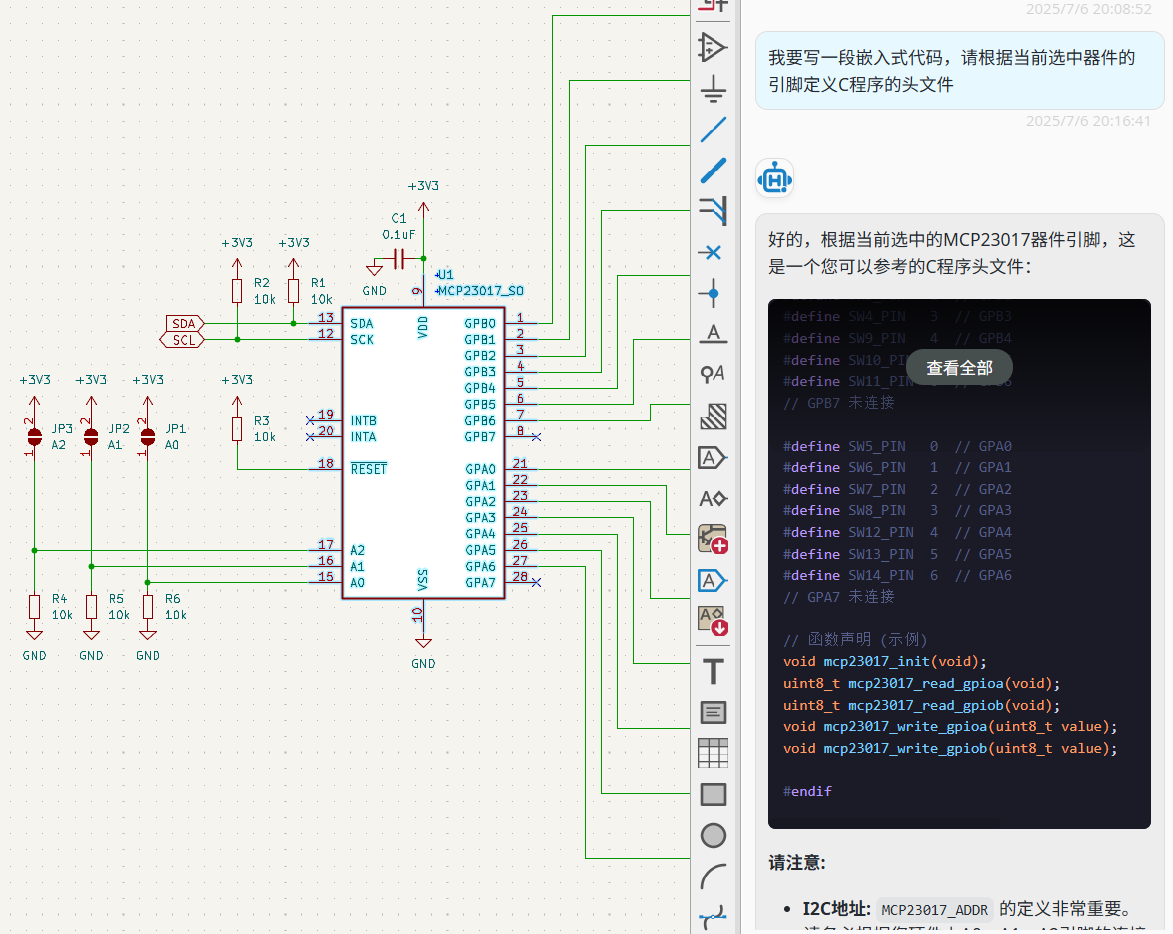Select the Hierarchical Label tool

tap(713, 498)
